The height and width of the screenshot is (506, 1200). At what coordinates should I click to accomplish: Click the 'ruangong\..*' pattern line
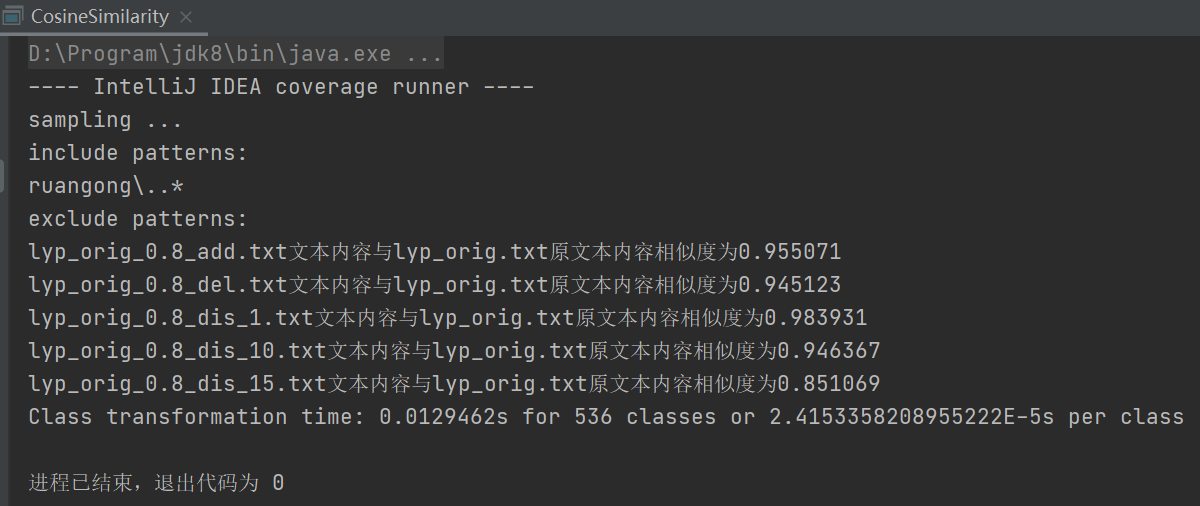106,186
